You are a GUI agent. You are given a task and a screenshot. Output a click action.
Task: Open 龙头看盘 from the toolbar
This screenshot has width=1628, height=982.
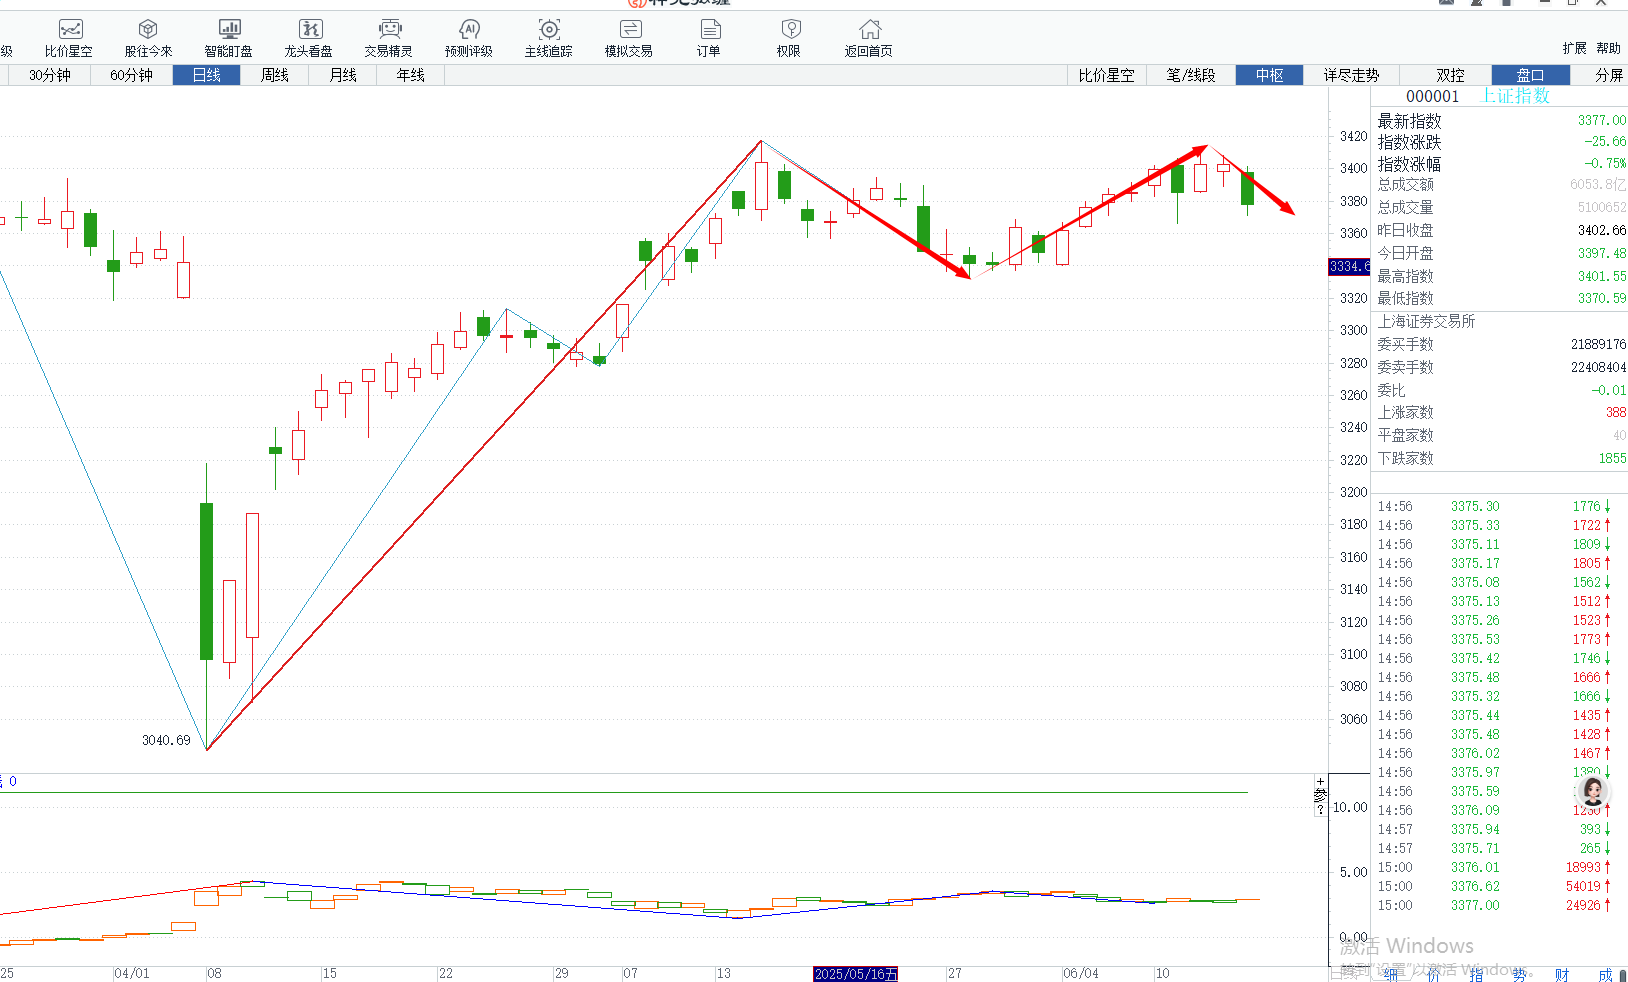309,37
